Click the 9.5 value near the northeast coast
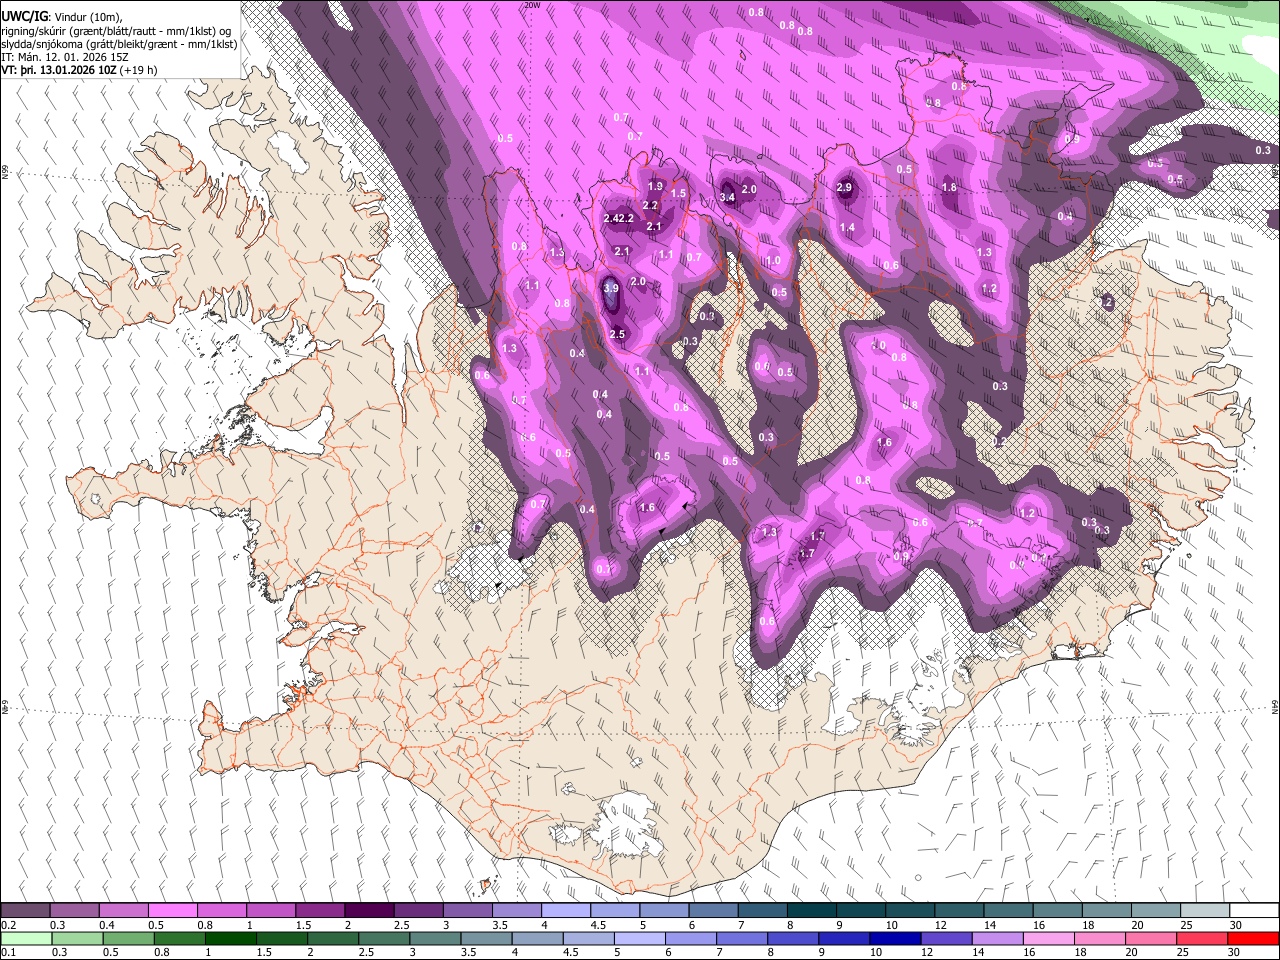The image size is (1280, 960). 1175,180
